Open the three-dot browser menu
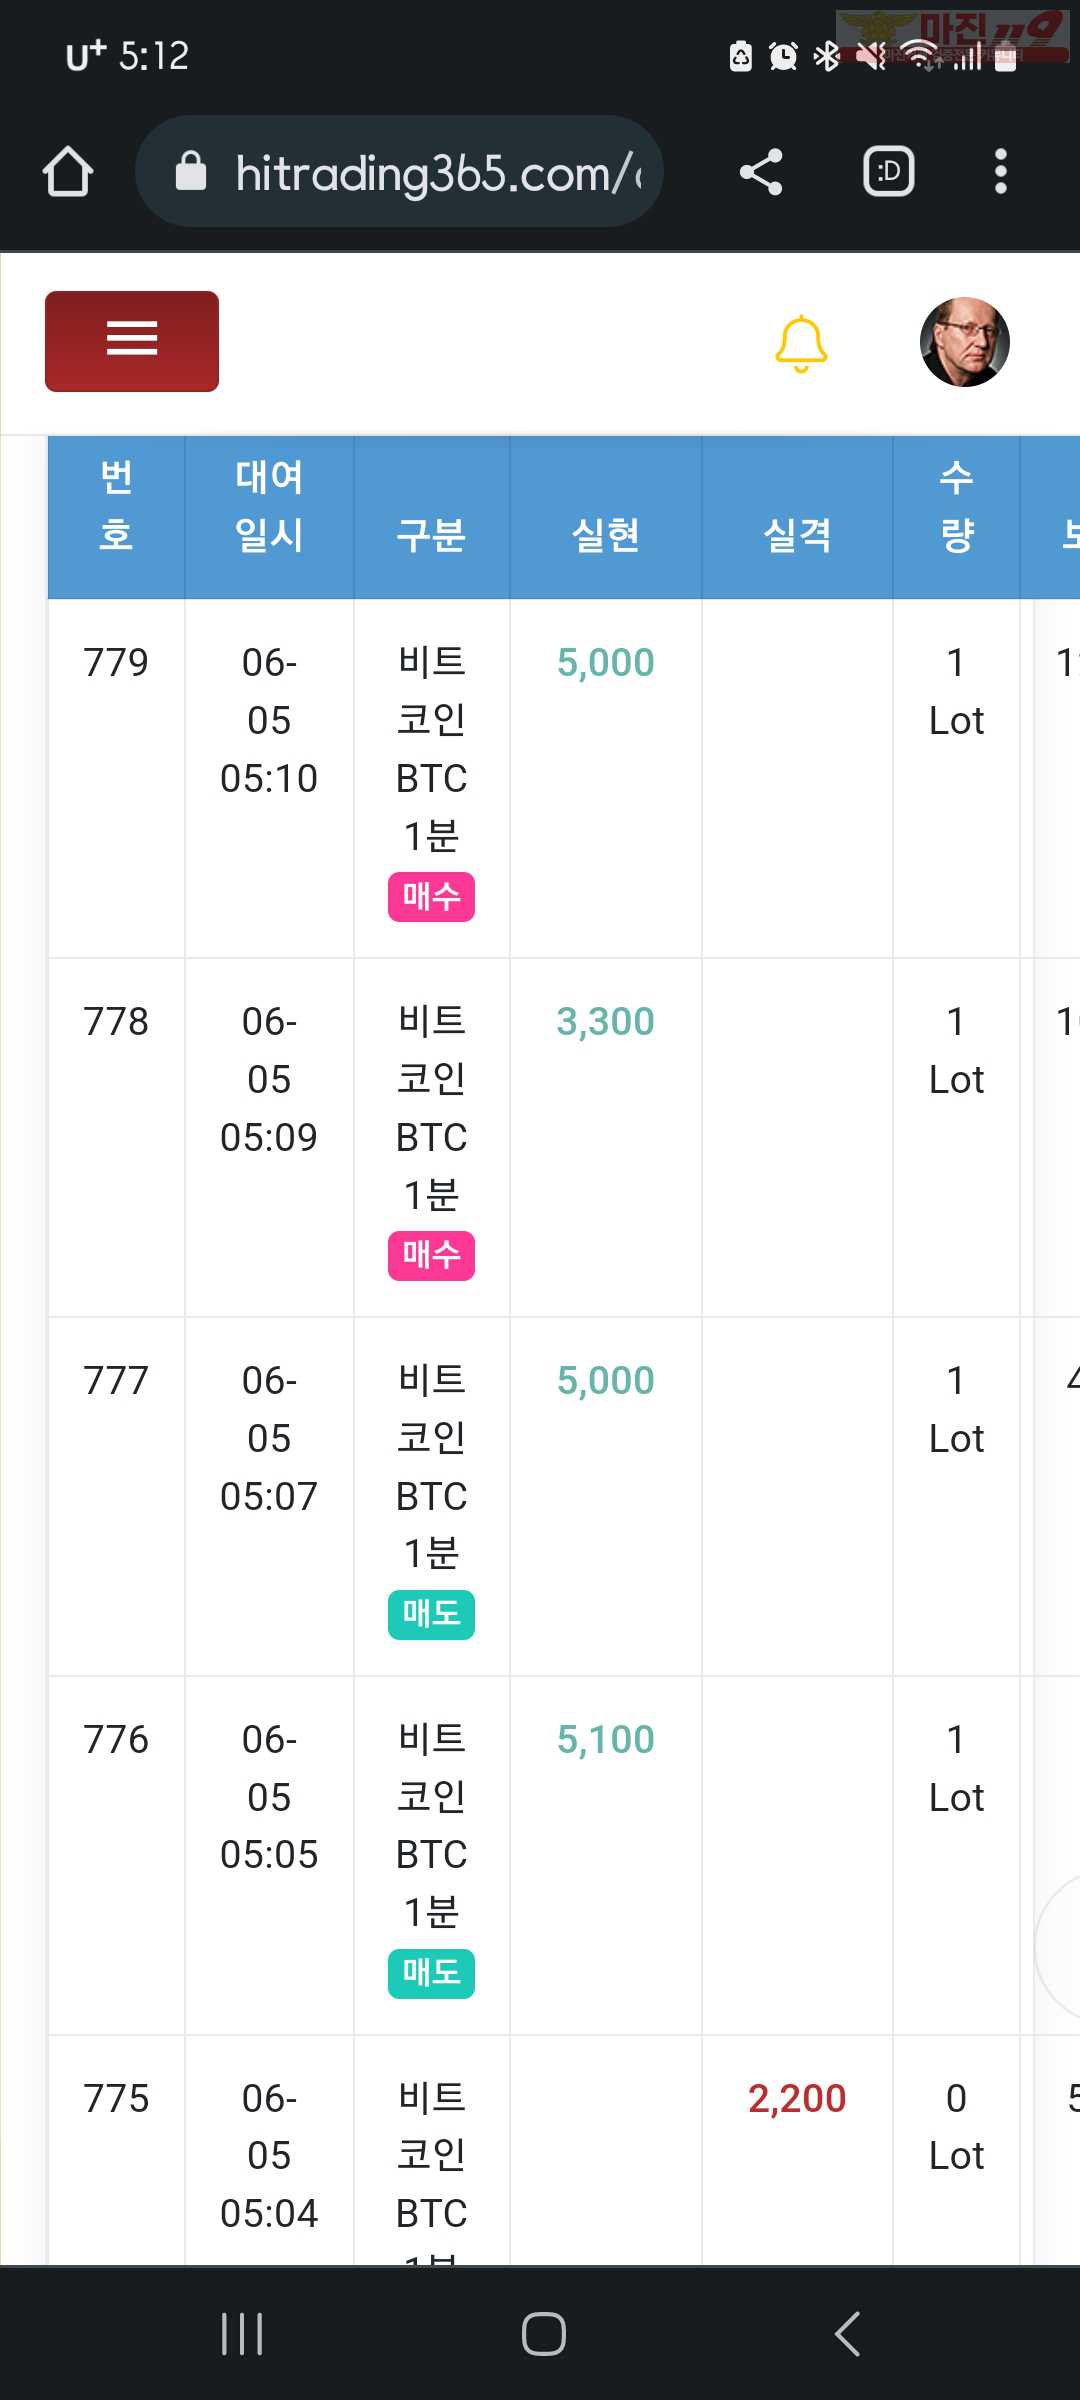 (x=1000, y=172)
